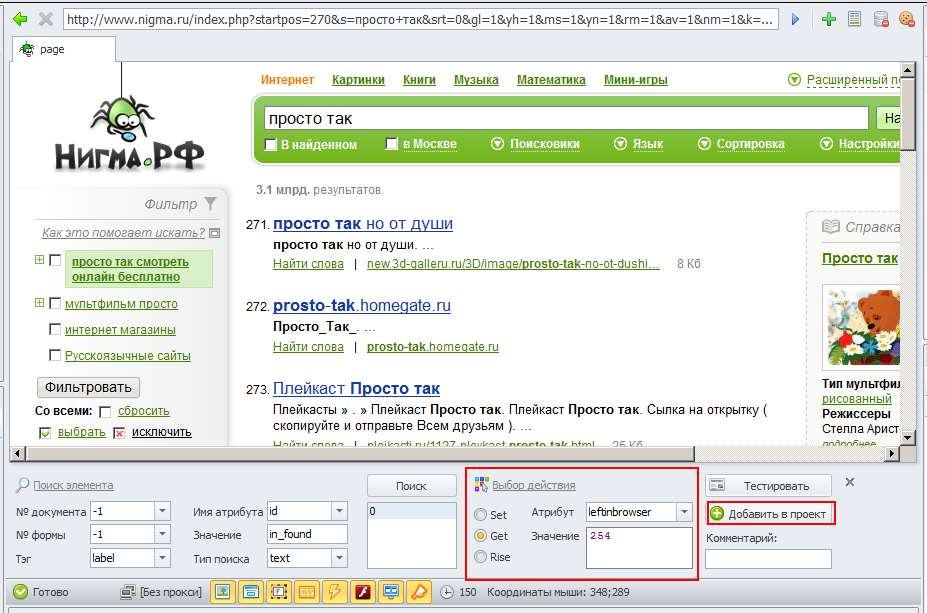Open result 'Плейкаст Просто так'

pyautogui.click(x=356, y=389)
